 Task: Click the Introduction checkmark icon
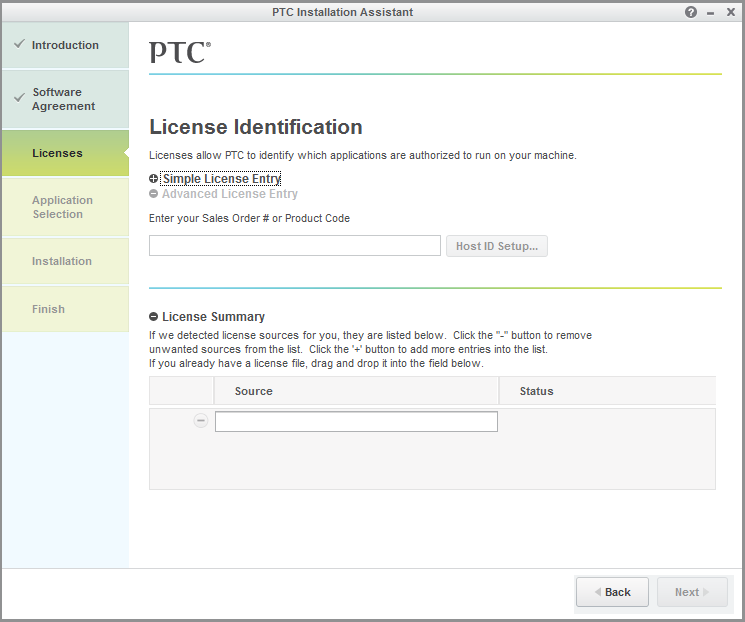tap(19, 44)
